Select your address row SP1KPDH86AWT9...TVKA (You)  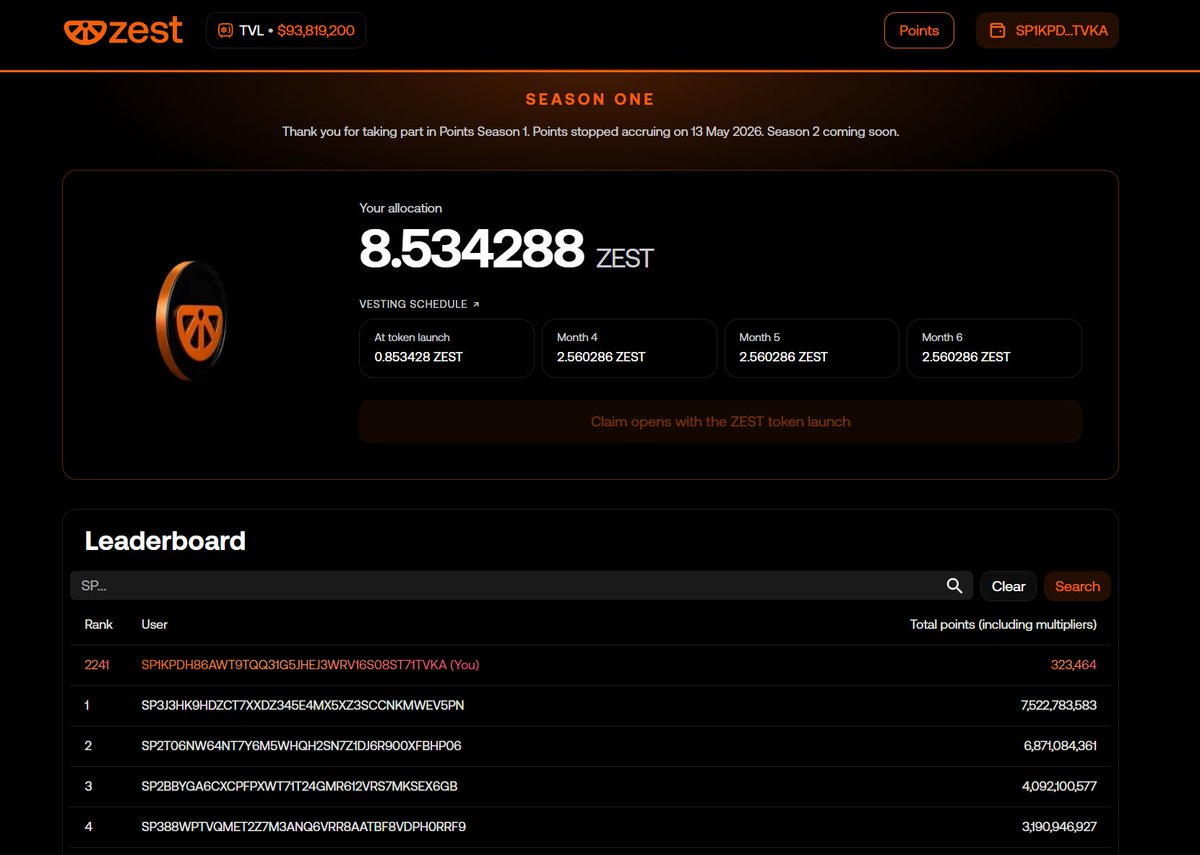(590, 665)
